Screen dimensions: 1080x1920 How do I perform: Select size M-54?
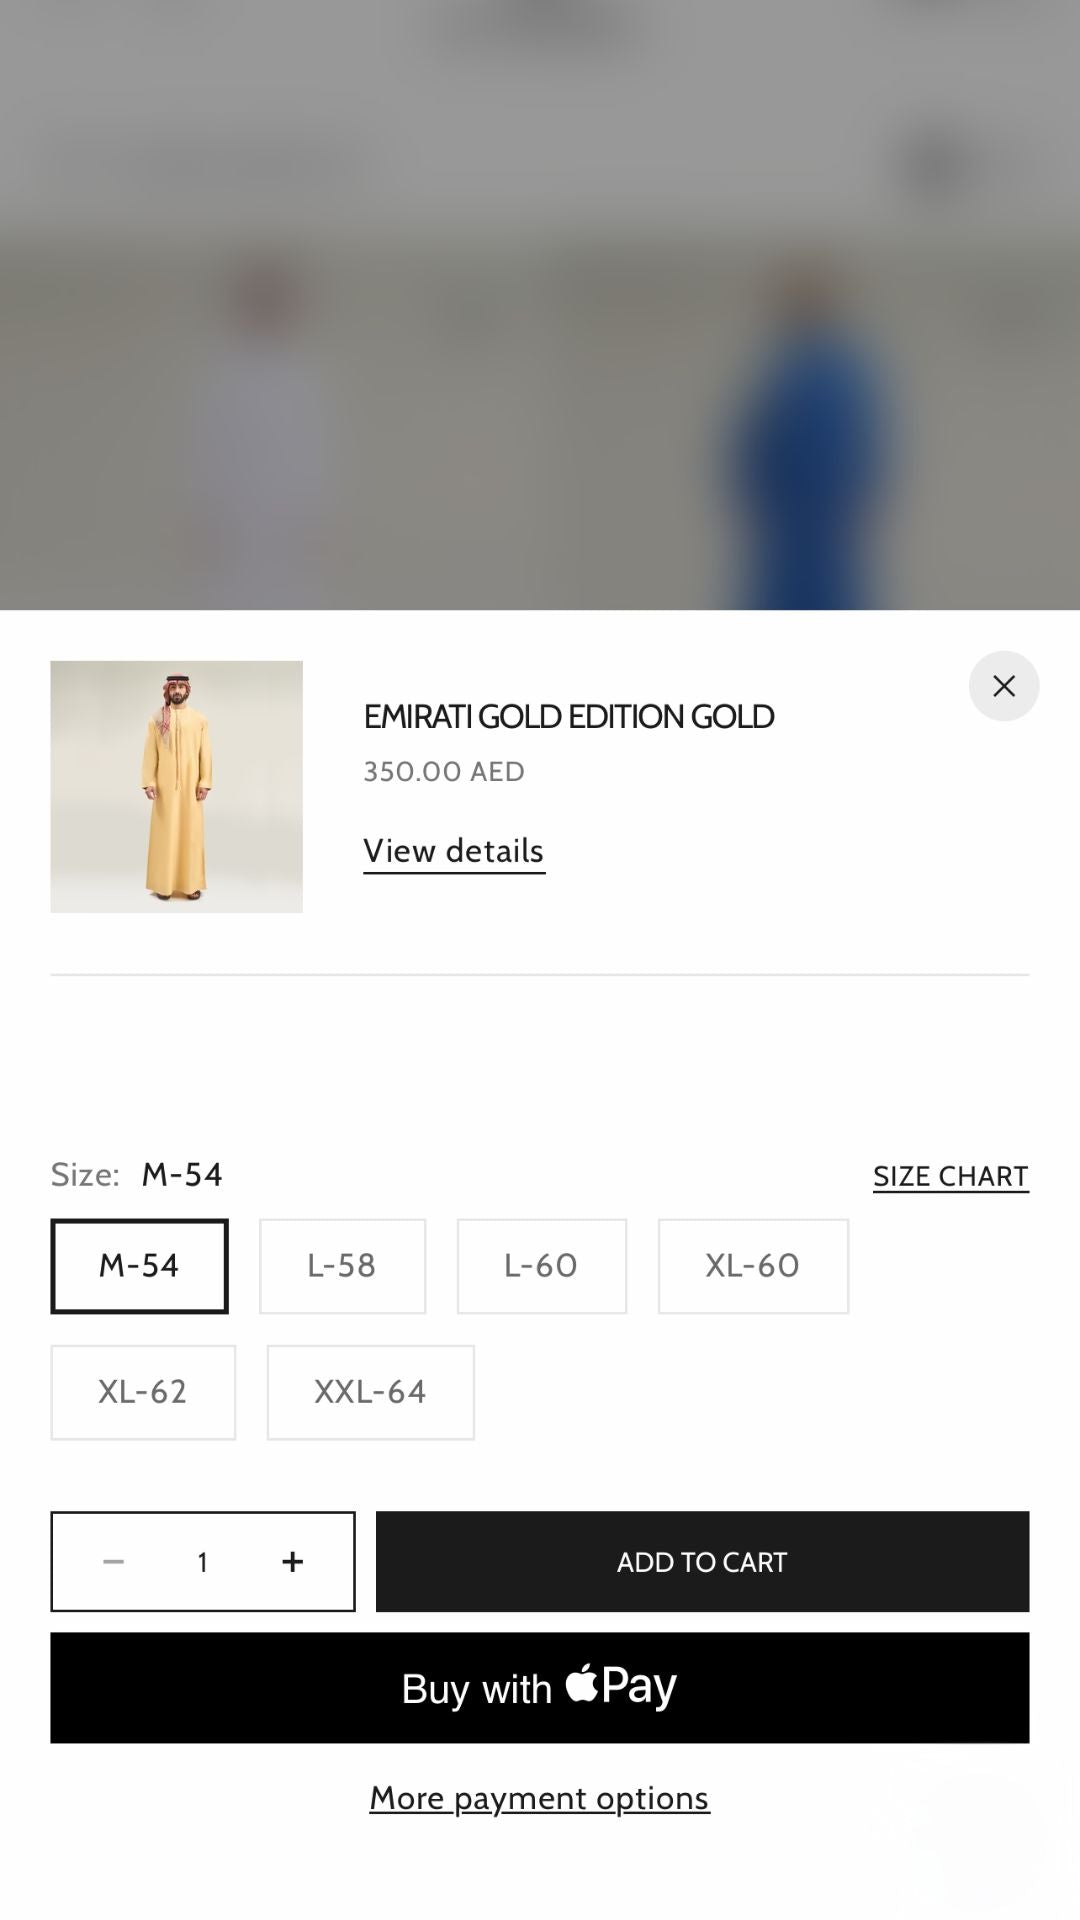pos(139,1265)
